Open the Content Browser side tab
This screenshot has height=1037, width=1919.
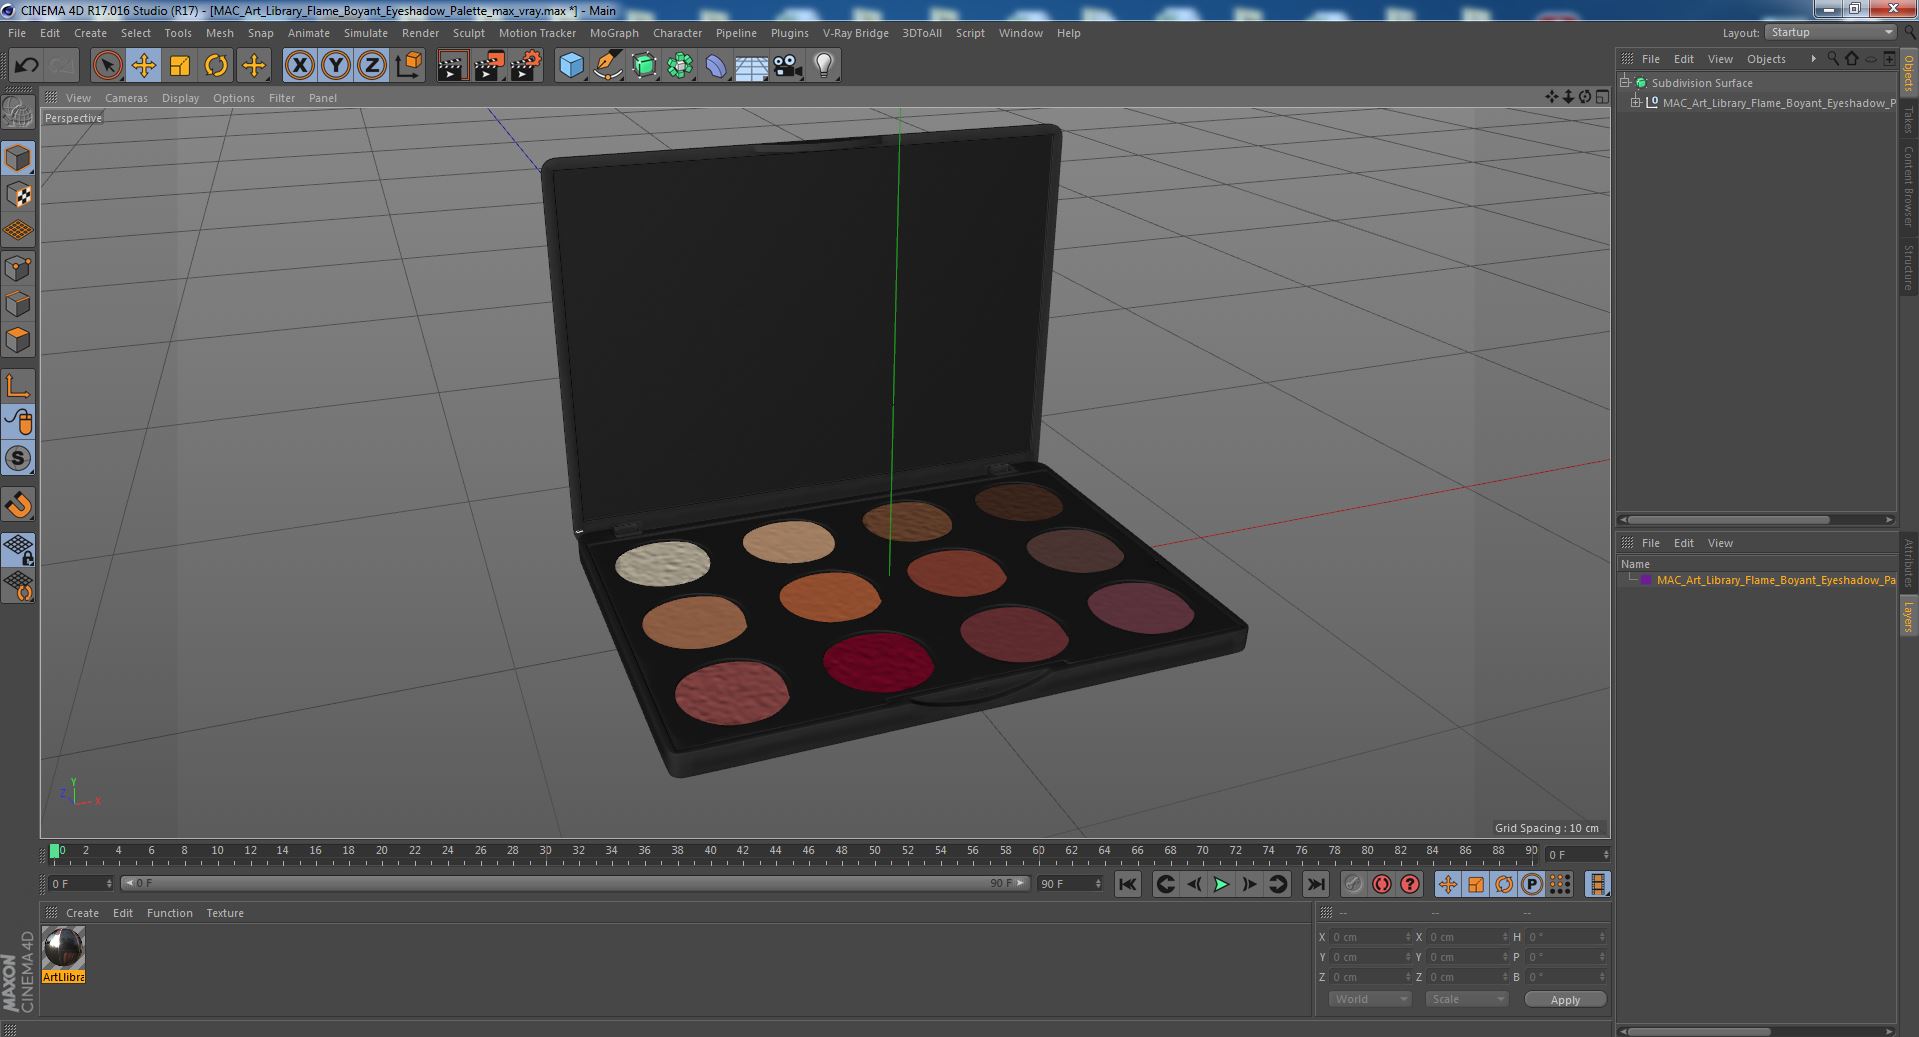click(x=1908, y=186)
